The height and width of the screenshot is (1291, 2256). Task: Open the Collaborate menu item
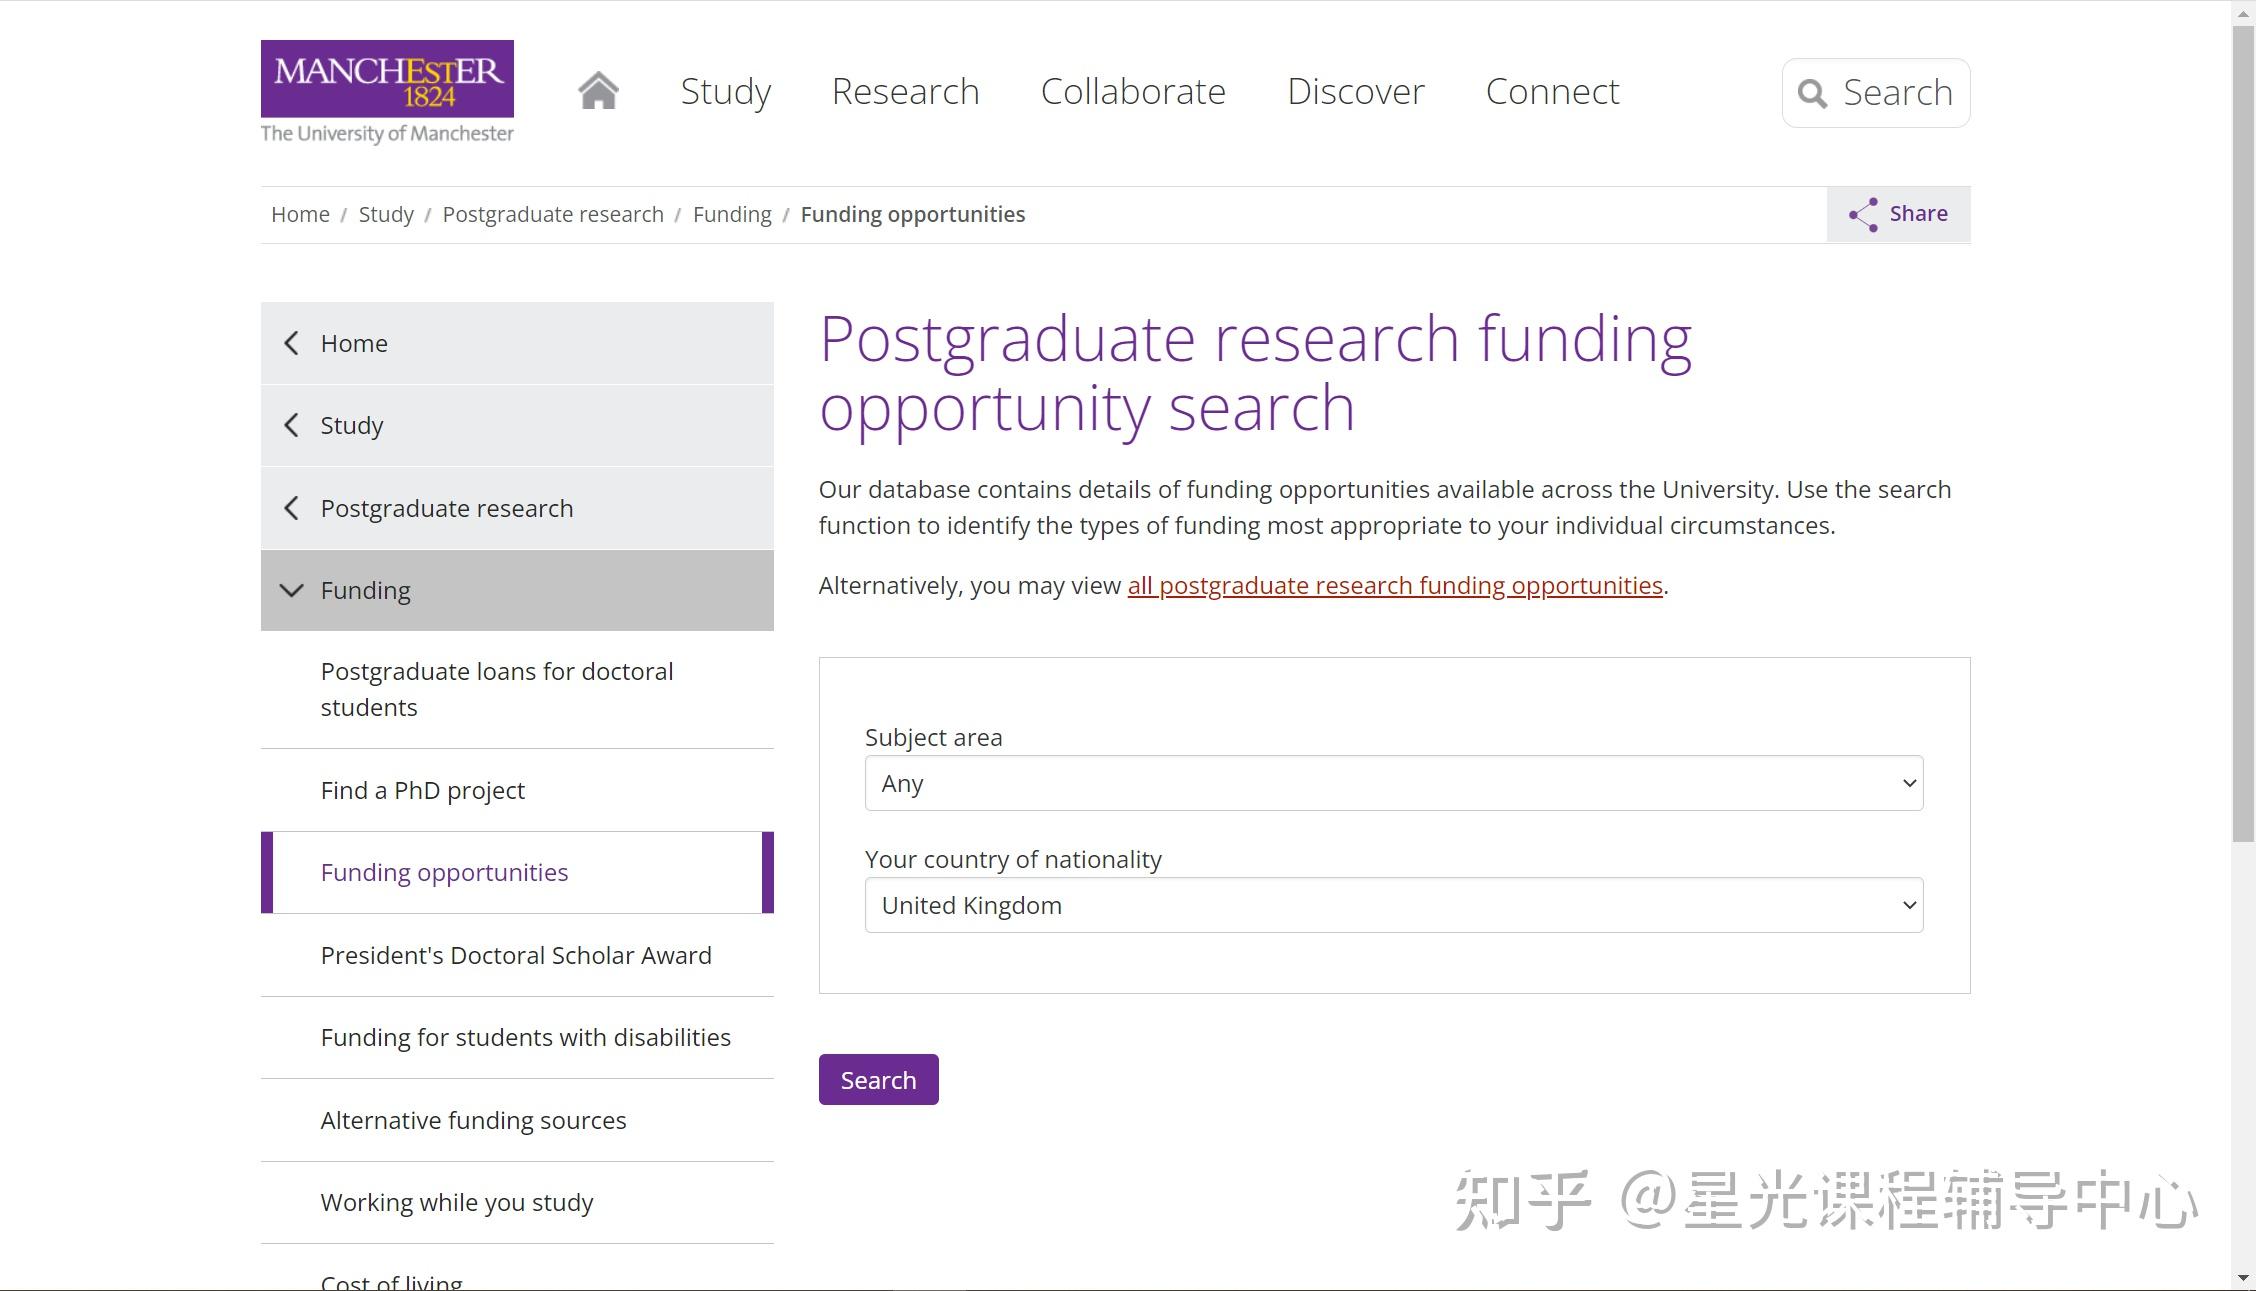coord(1133,91)
